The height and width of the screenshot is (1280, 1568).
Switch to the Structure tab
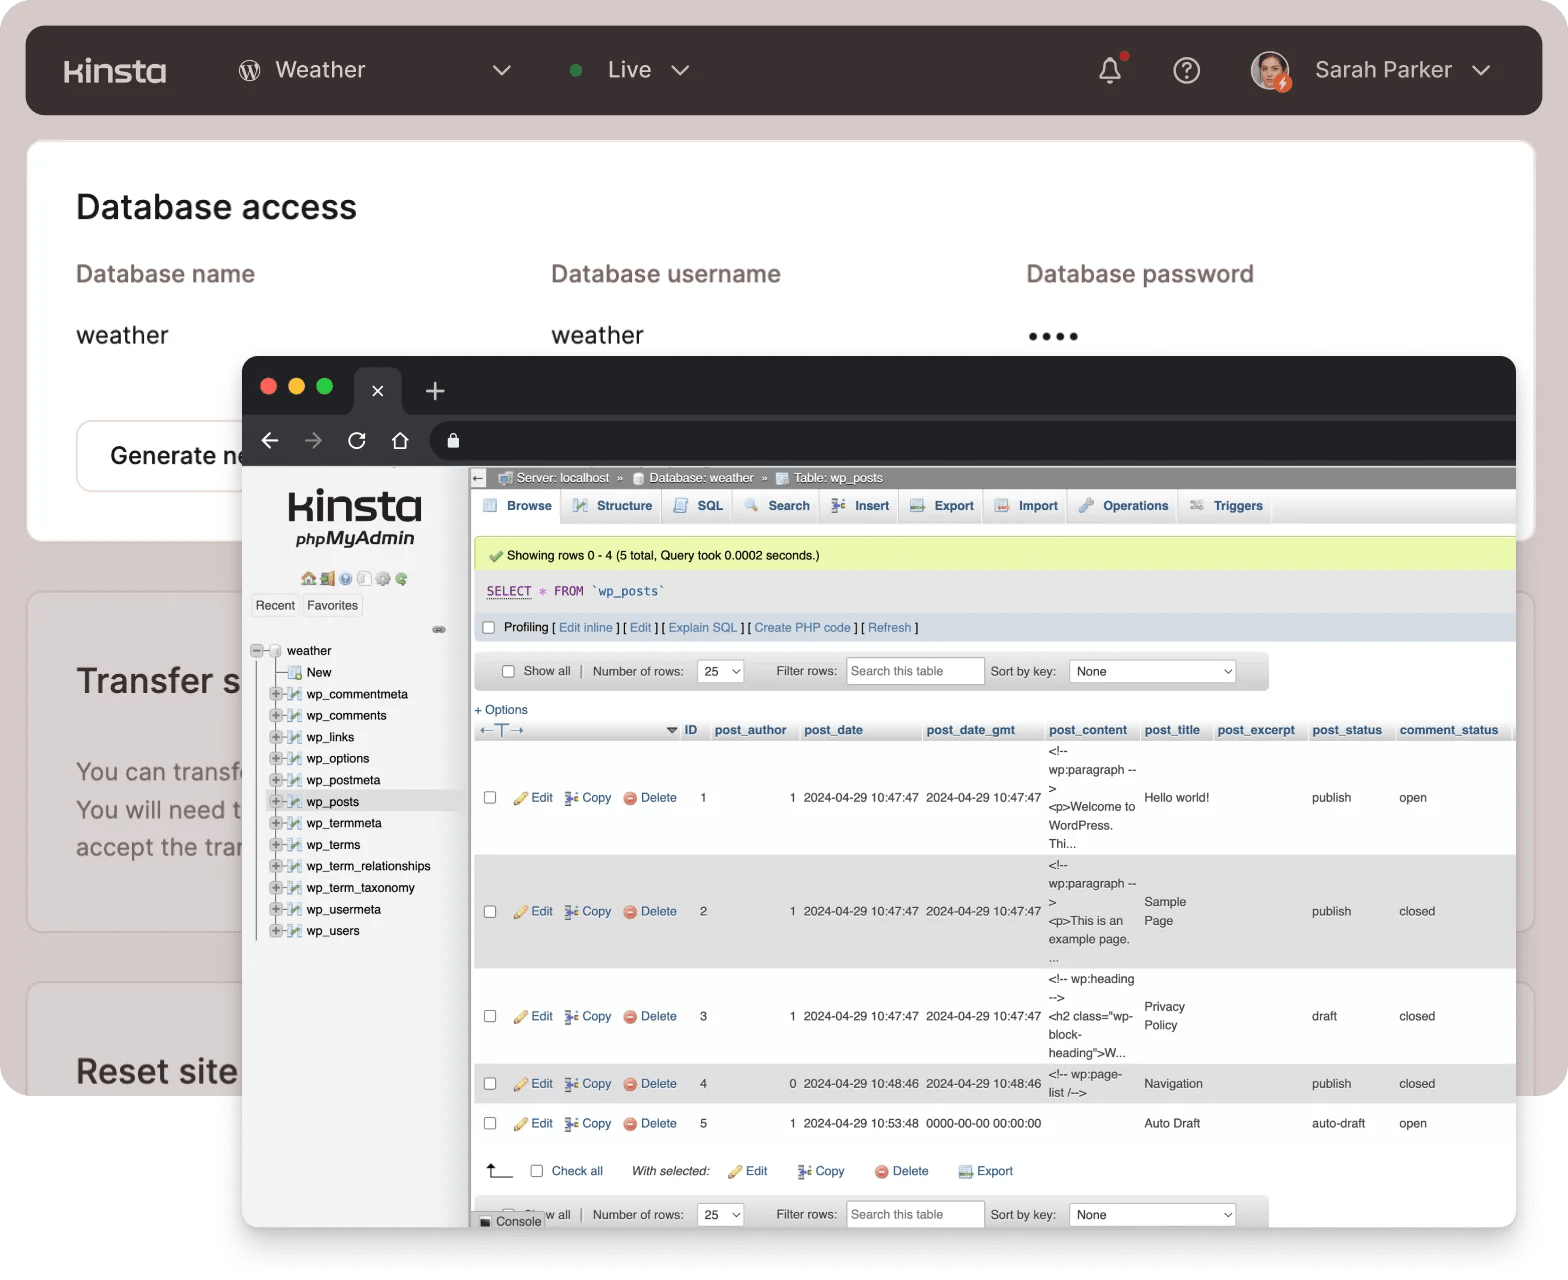pyautogui.click(x=612, y=506)
